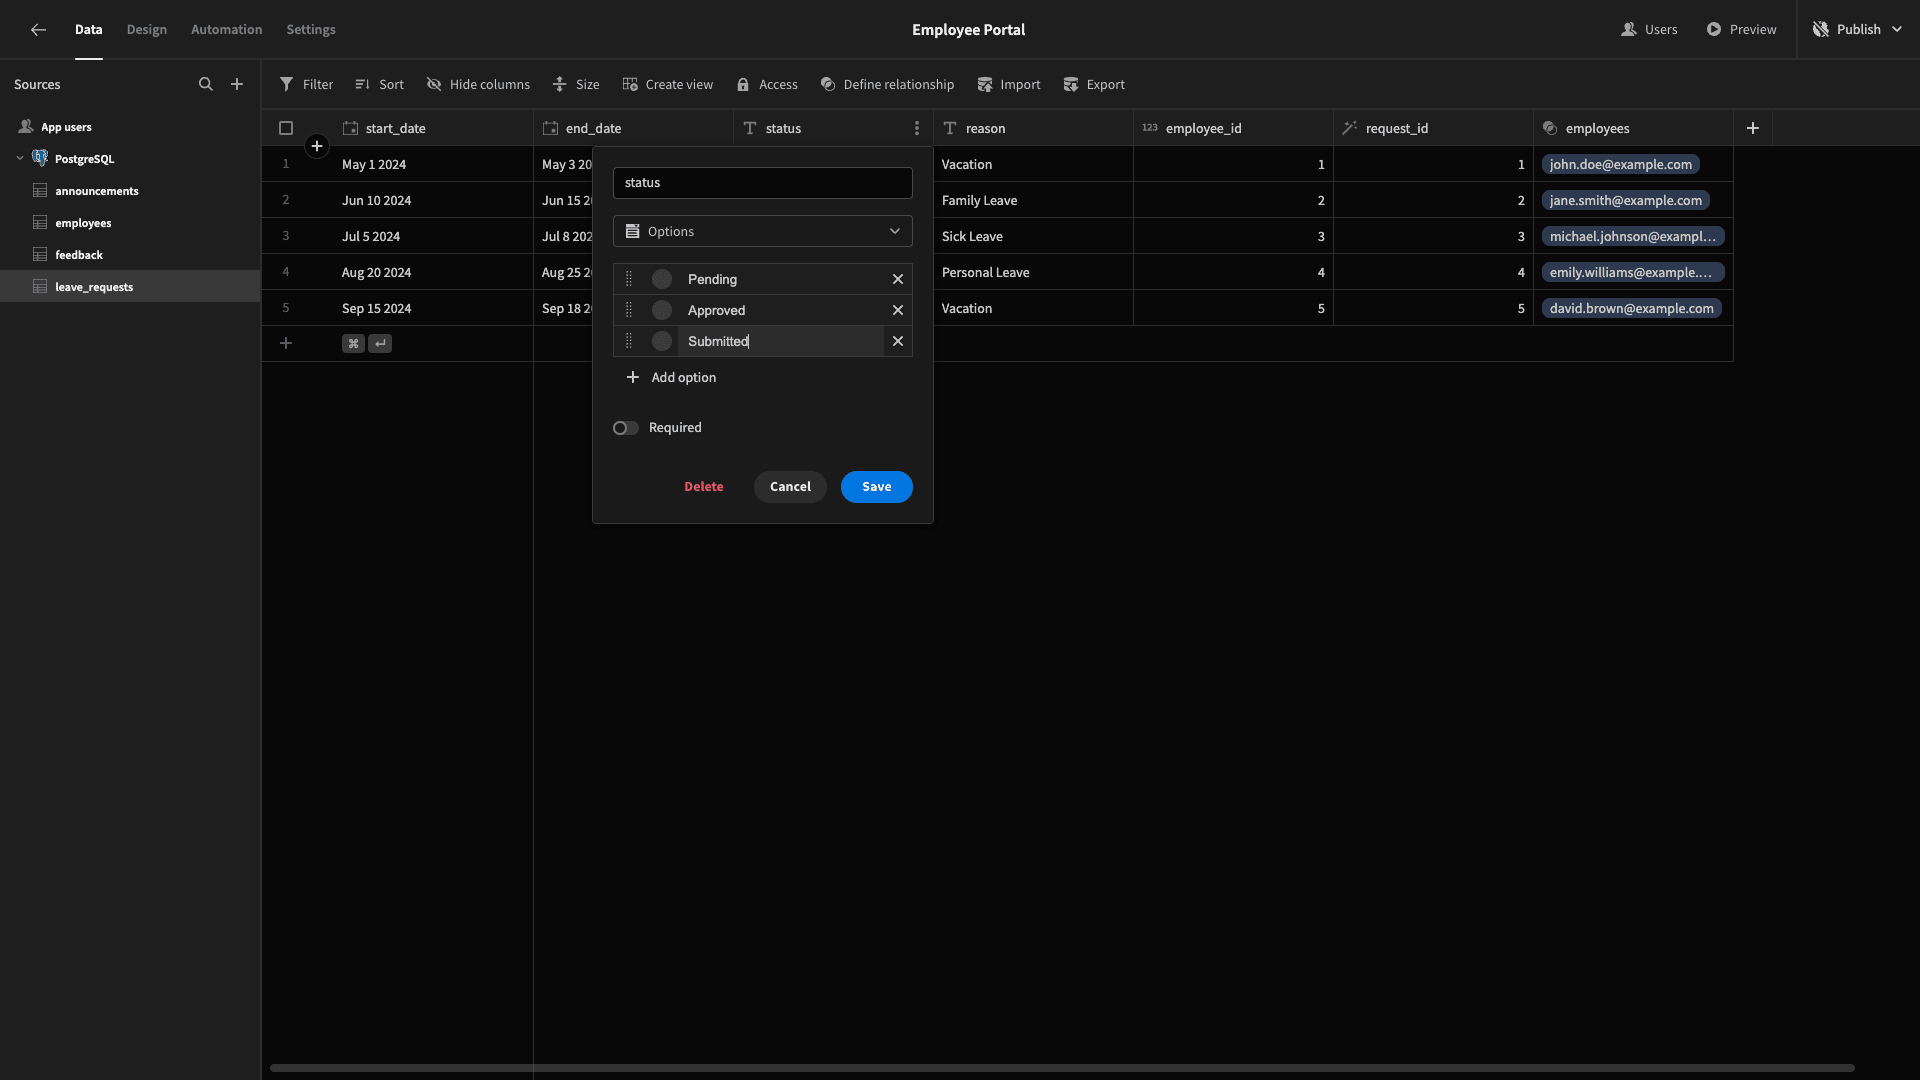Click the Add new column plus icon
The height and width of the screenshot is (1080, 1920).
(x=1754, y=128)
